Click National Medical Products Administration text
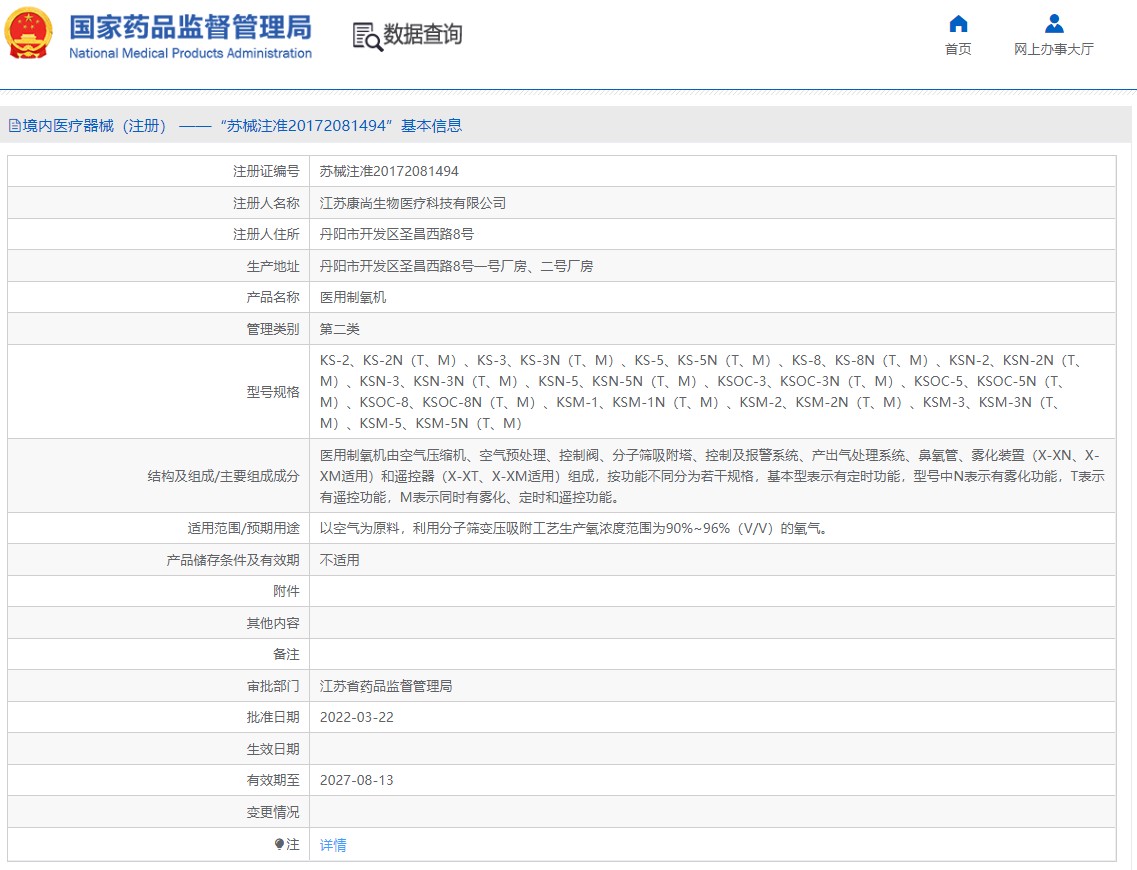 coord(190,53)
